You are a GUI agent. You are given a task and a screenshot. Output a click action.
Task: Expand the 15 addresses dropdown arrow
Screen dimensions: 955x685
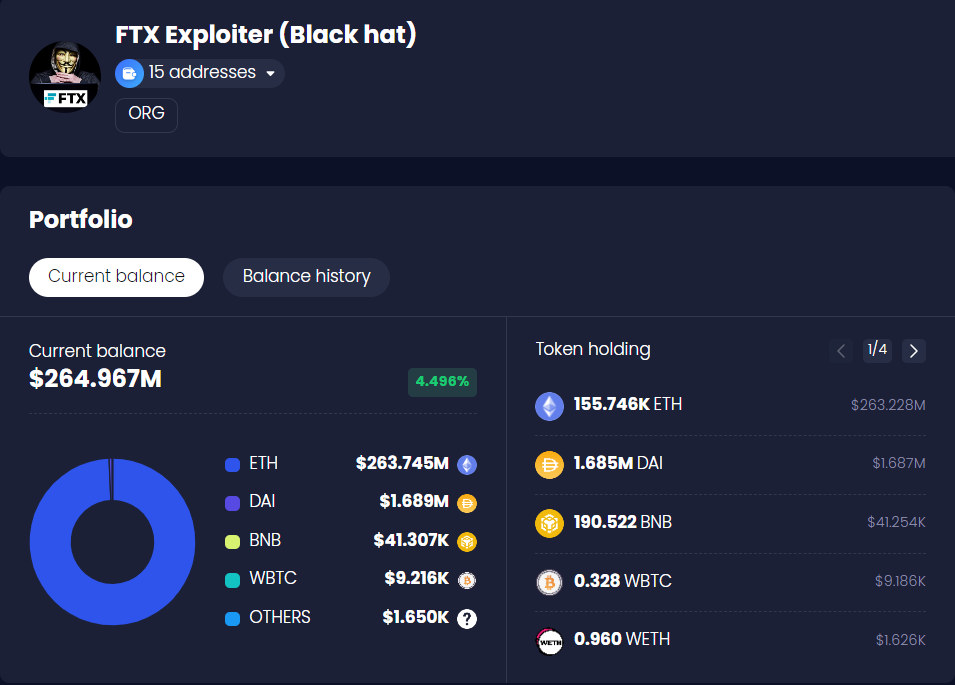click(x=270, y=74)
